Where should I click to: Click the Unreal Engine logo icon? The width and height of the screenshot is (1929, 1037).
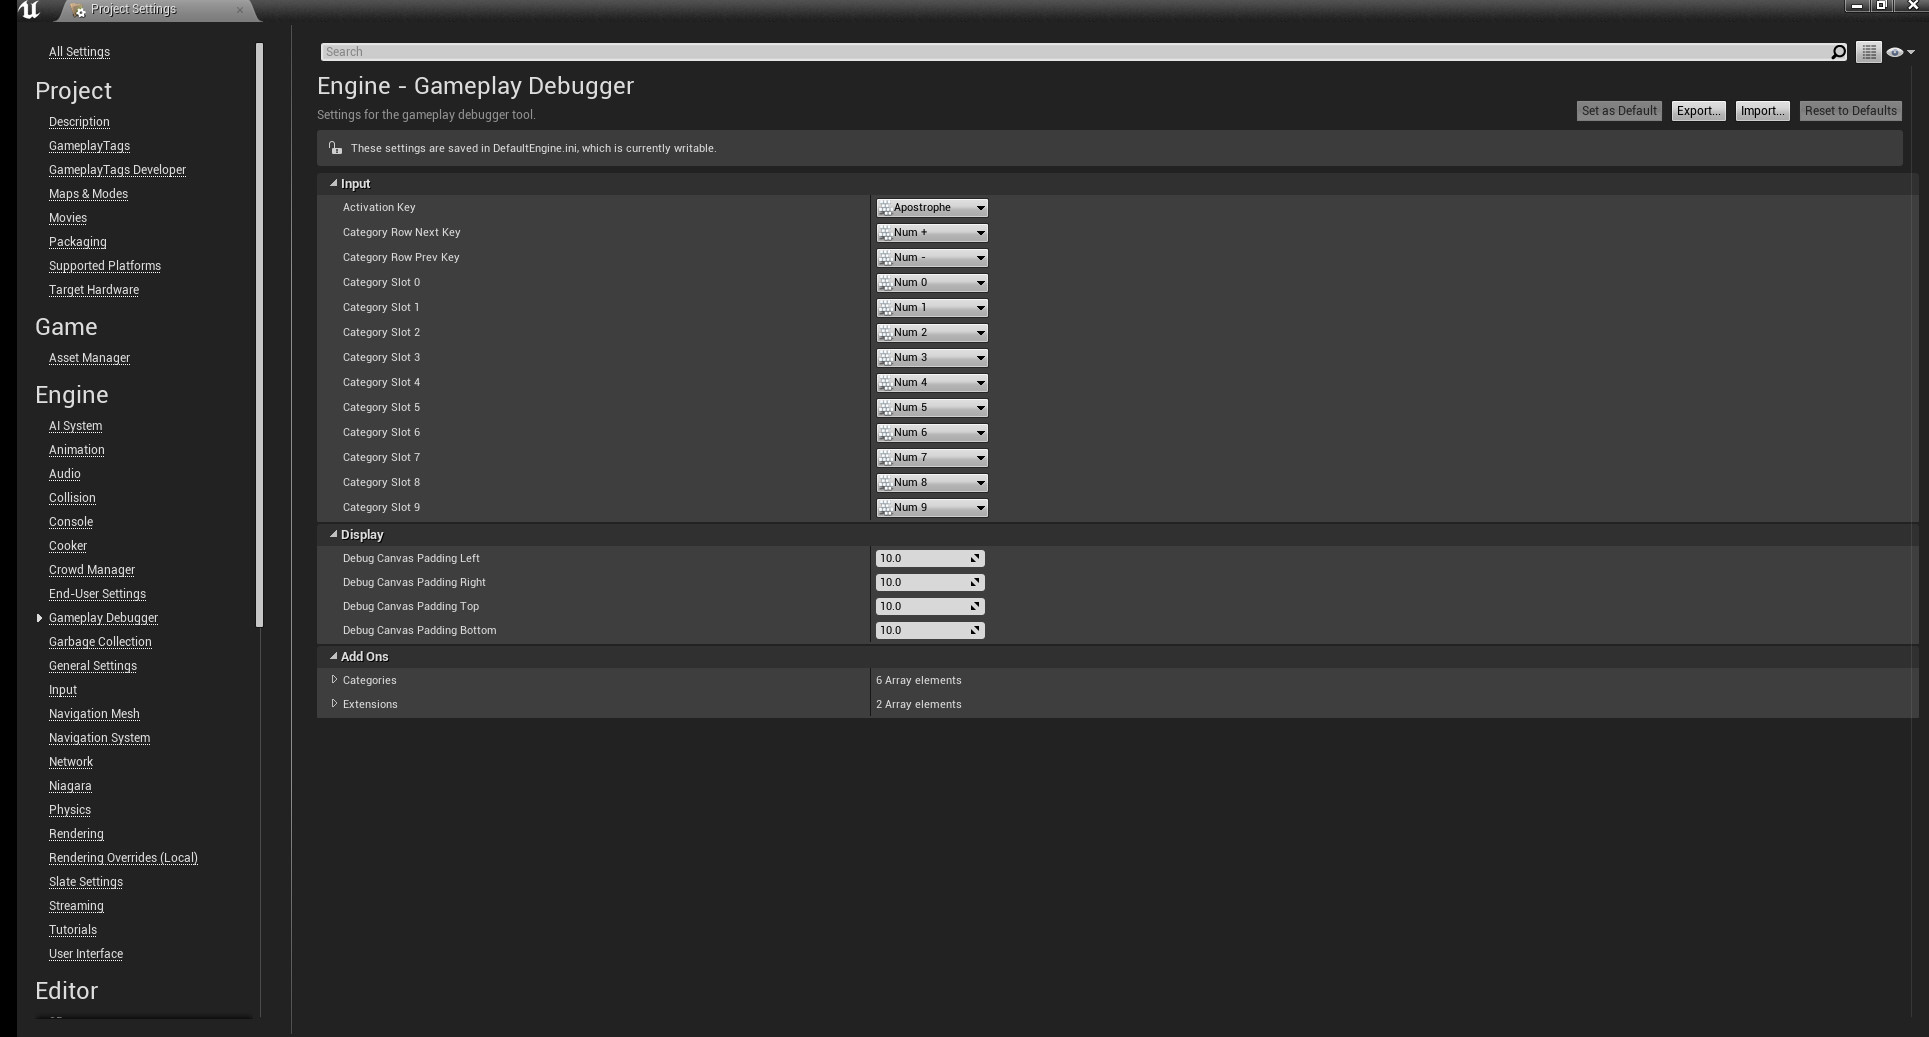(29, 10)
